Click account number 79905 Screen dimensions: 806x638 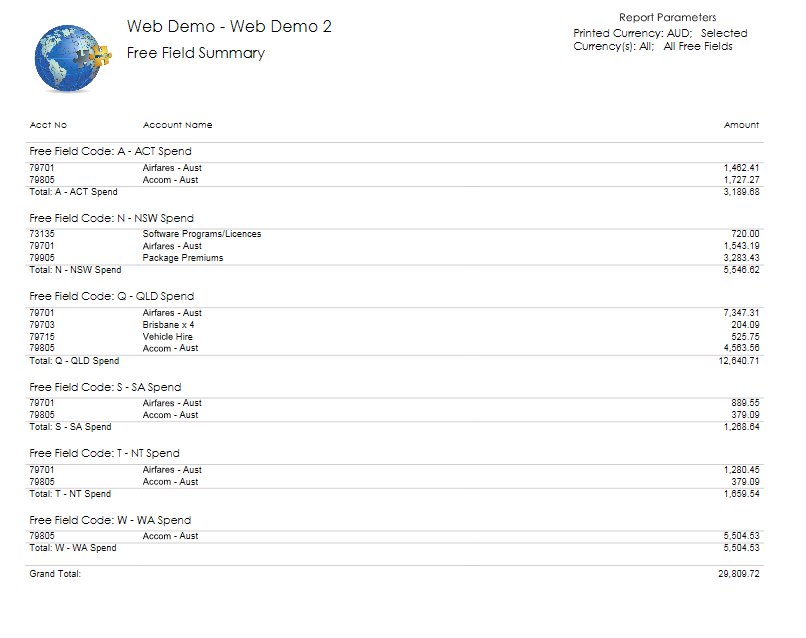pos(42,258)
